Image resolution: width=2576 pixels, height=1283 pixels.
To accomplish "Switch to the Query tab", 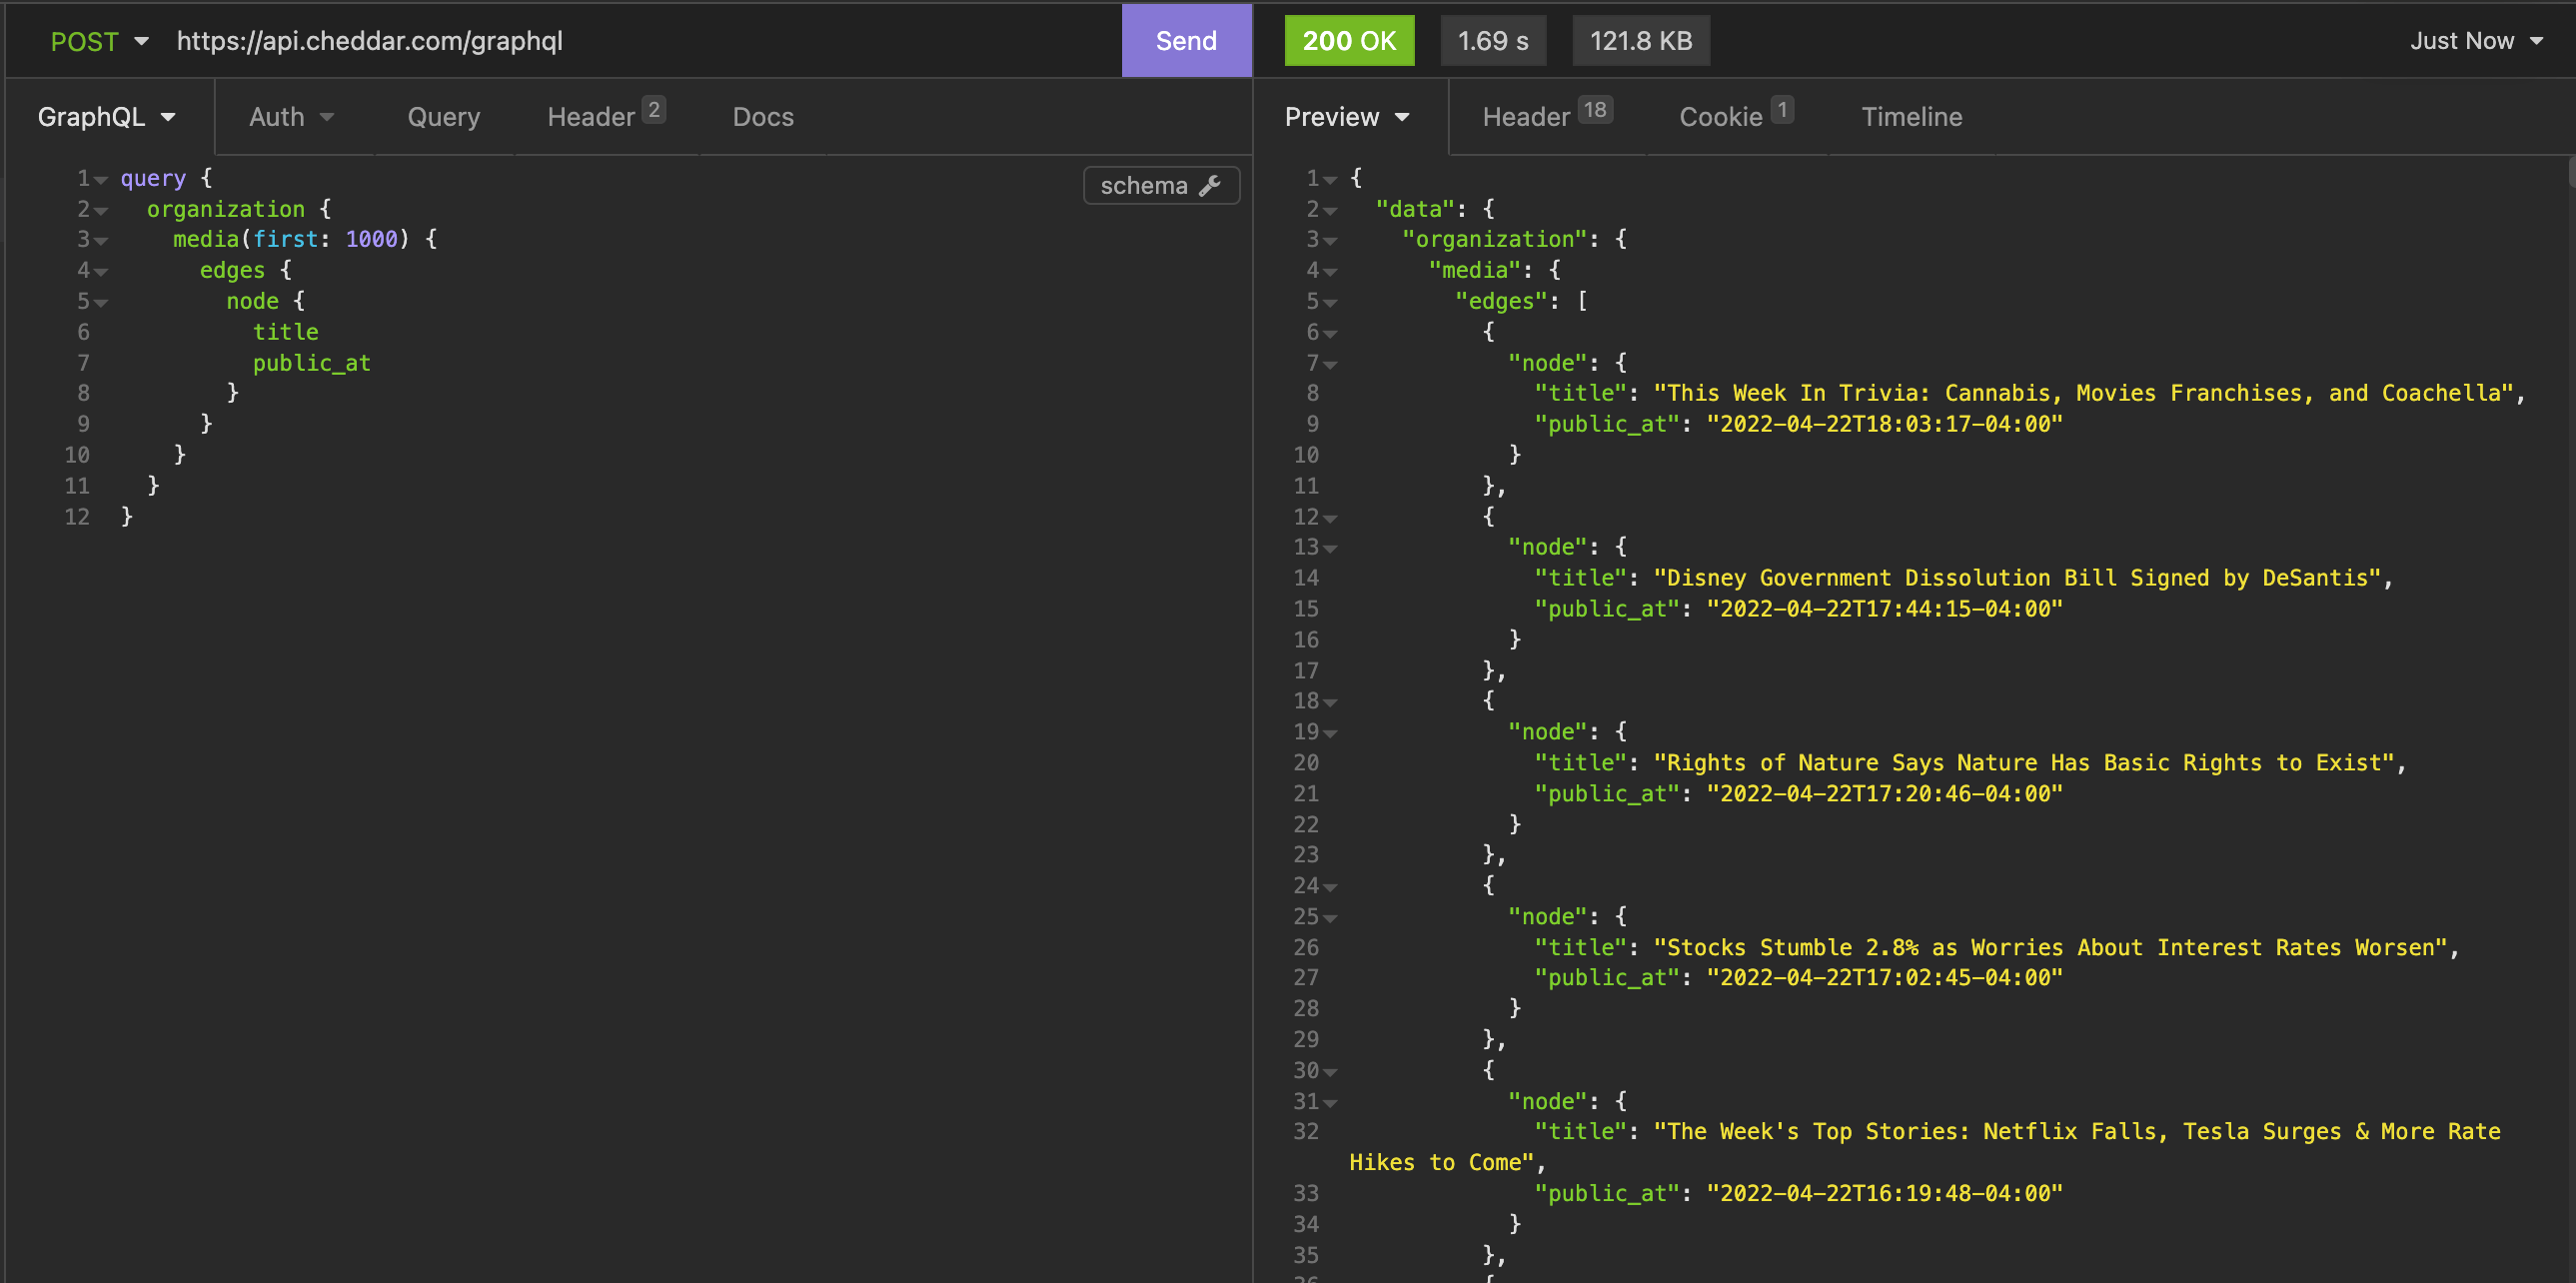I will (x=443, y=117).
